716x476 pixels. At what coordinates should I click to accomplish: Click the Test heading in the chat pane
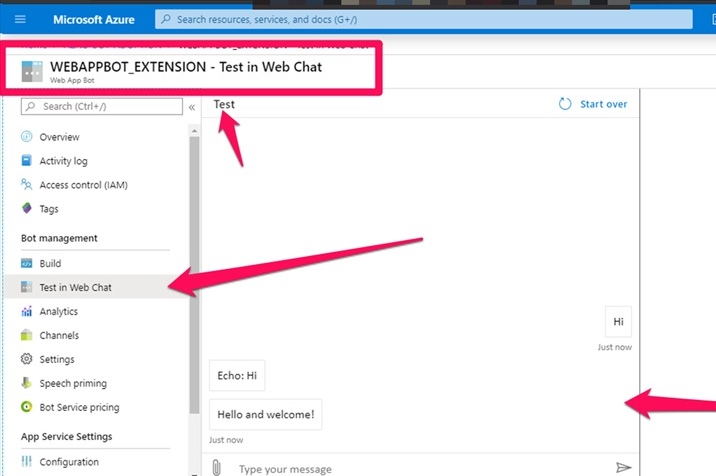pyautogui.click(x=224, y=104)
